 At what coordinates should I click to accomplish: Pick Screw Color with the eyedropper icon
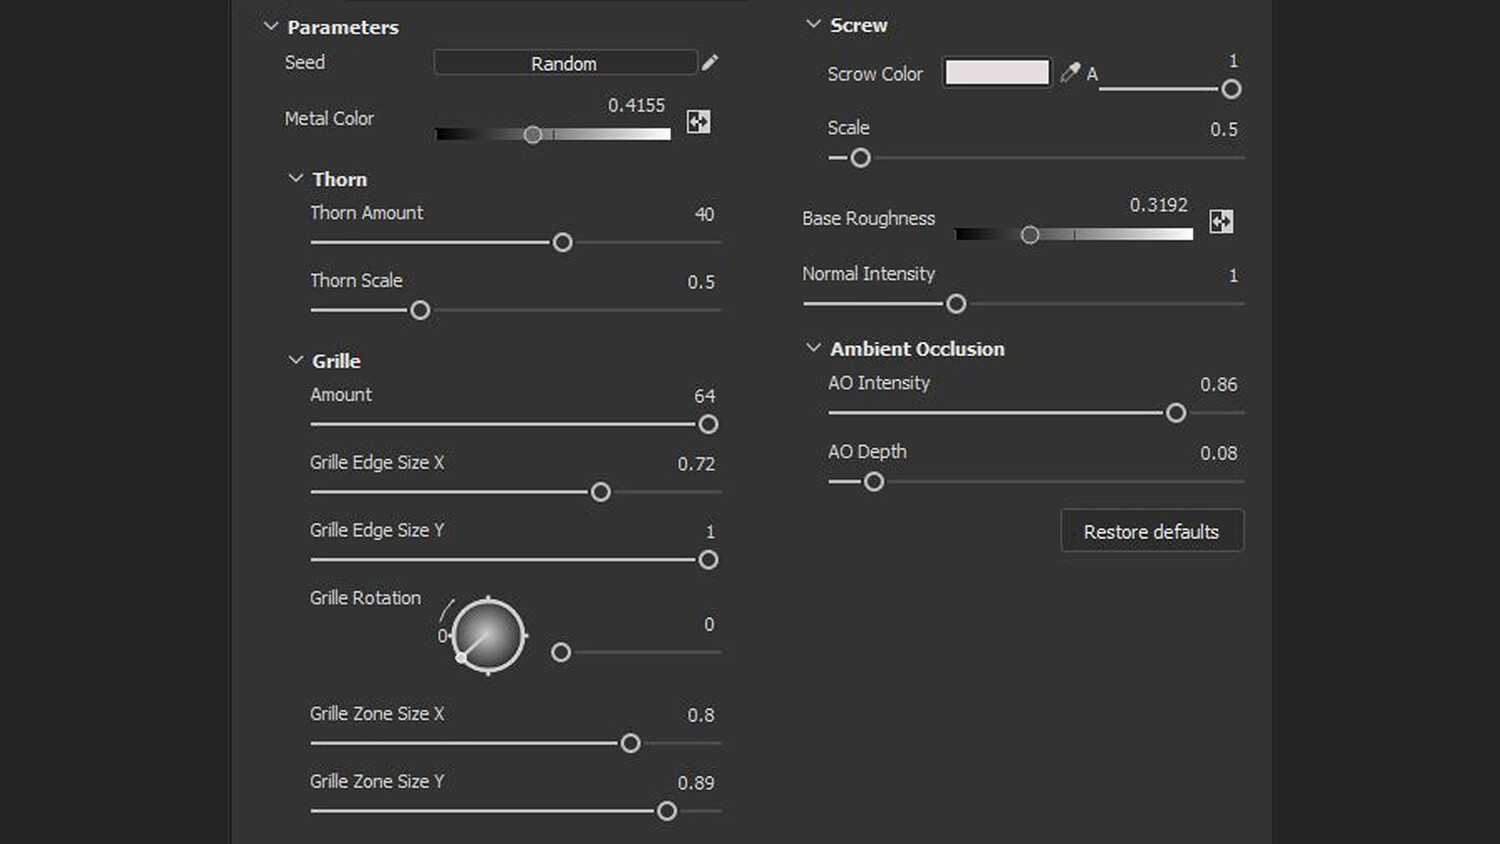pyautogui.click(x=1070, y=73)
